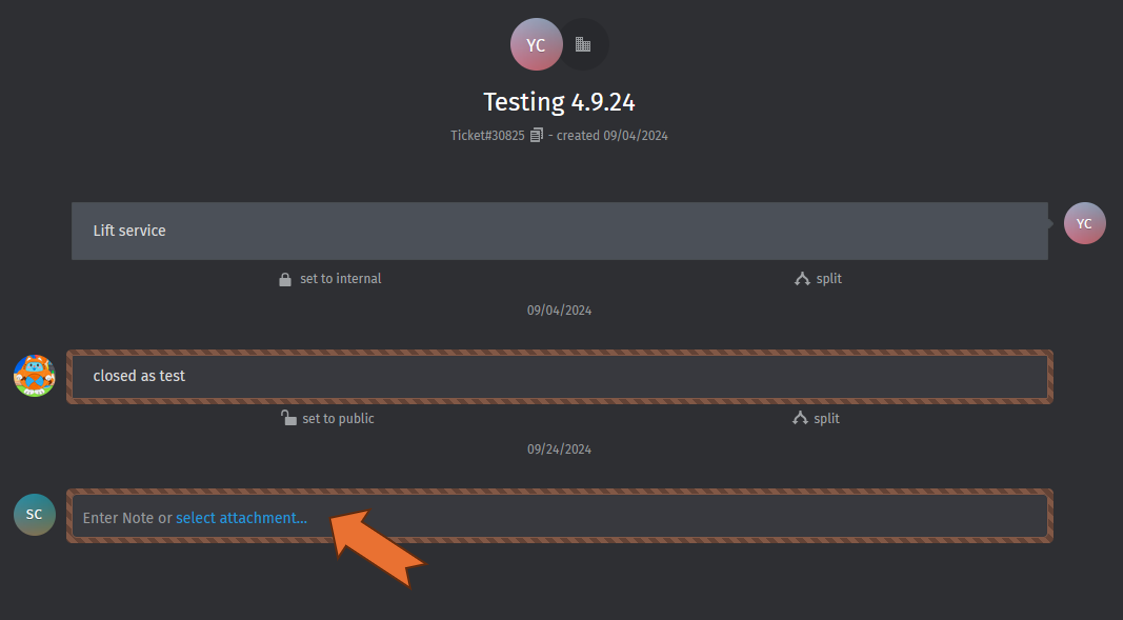Toggle 'set to internal' on Lift service article

click(x=340, y=279)
